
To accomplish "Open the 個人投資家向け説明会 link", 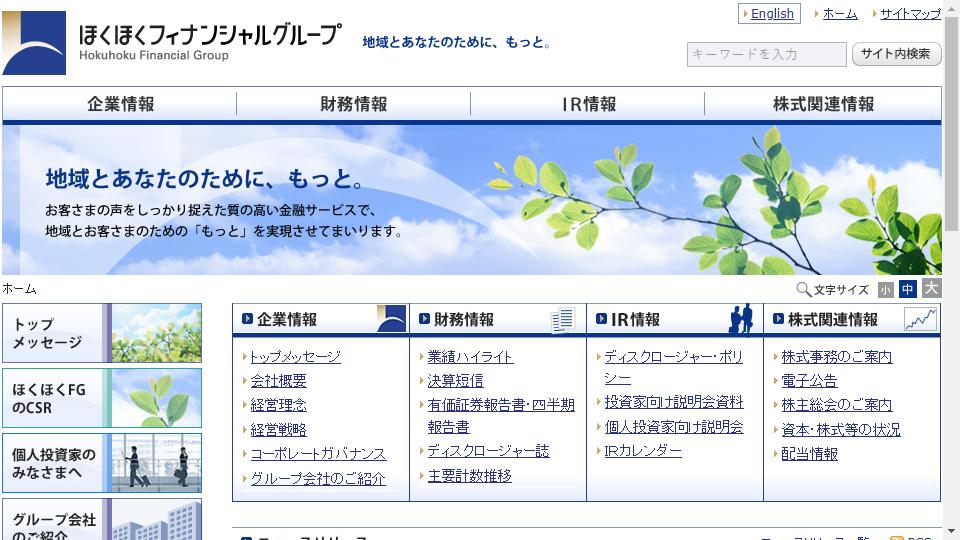I will [x=673, y=426].
